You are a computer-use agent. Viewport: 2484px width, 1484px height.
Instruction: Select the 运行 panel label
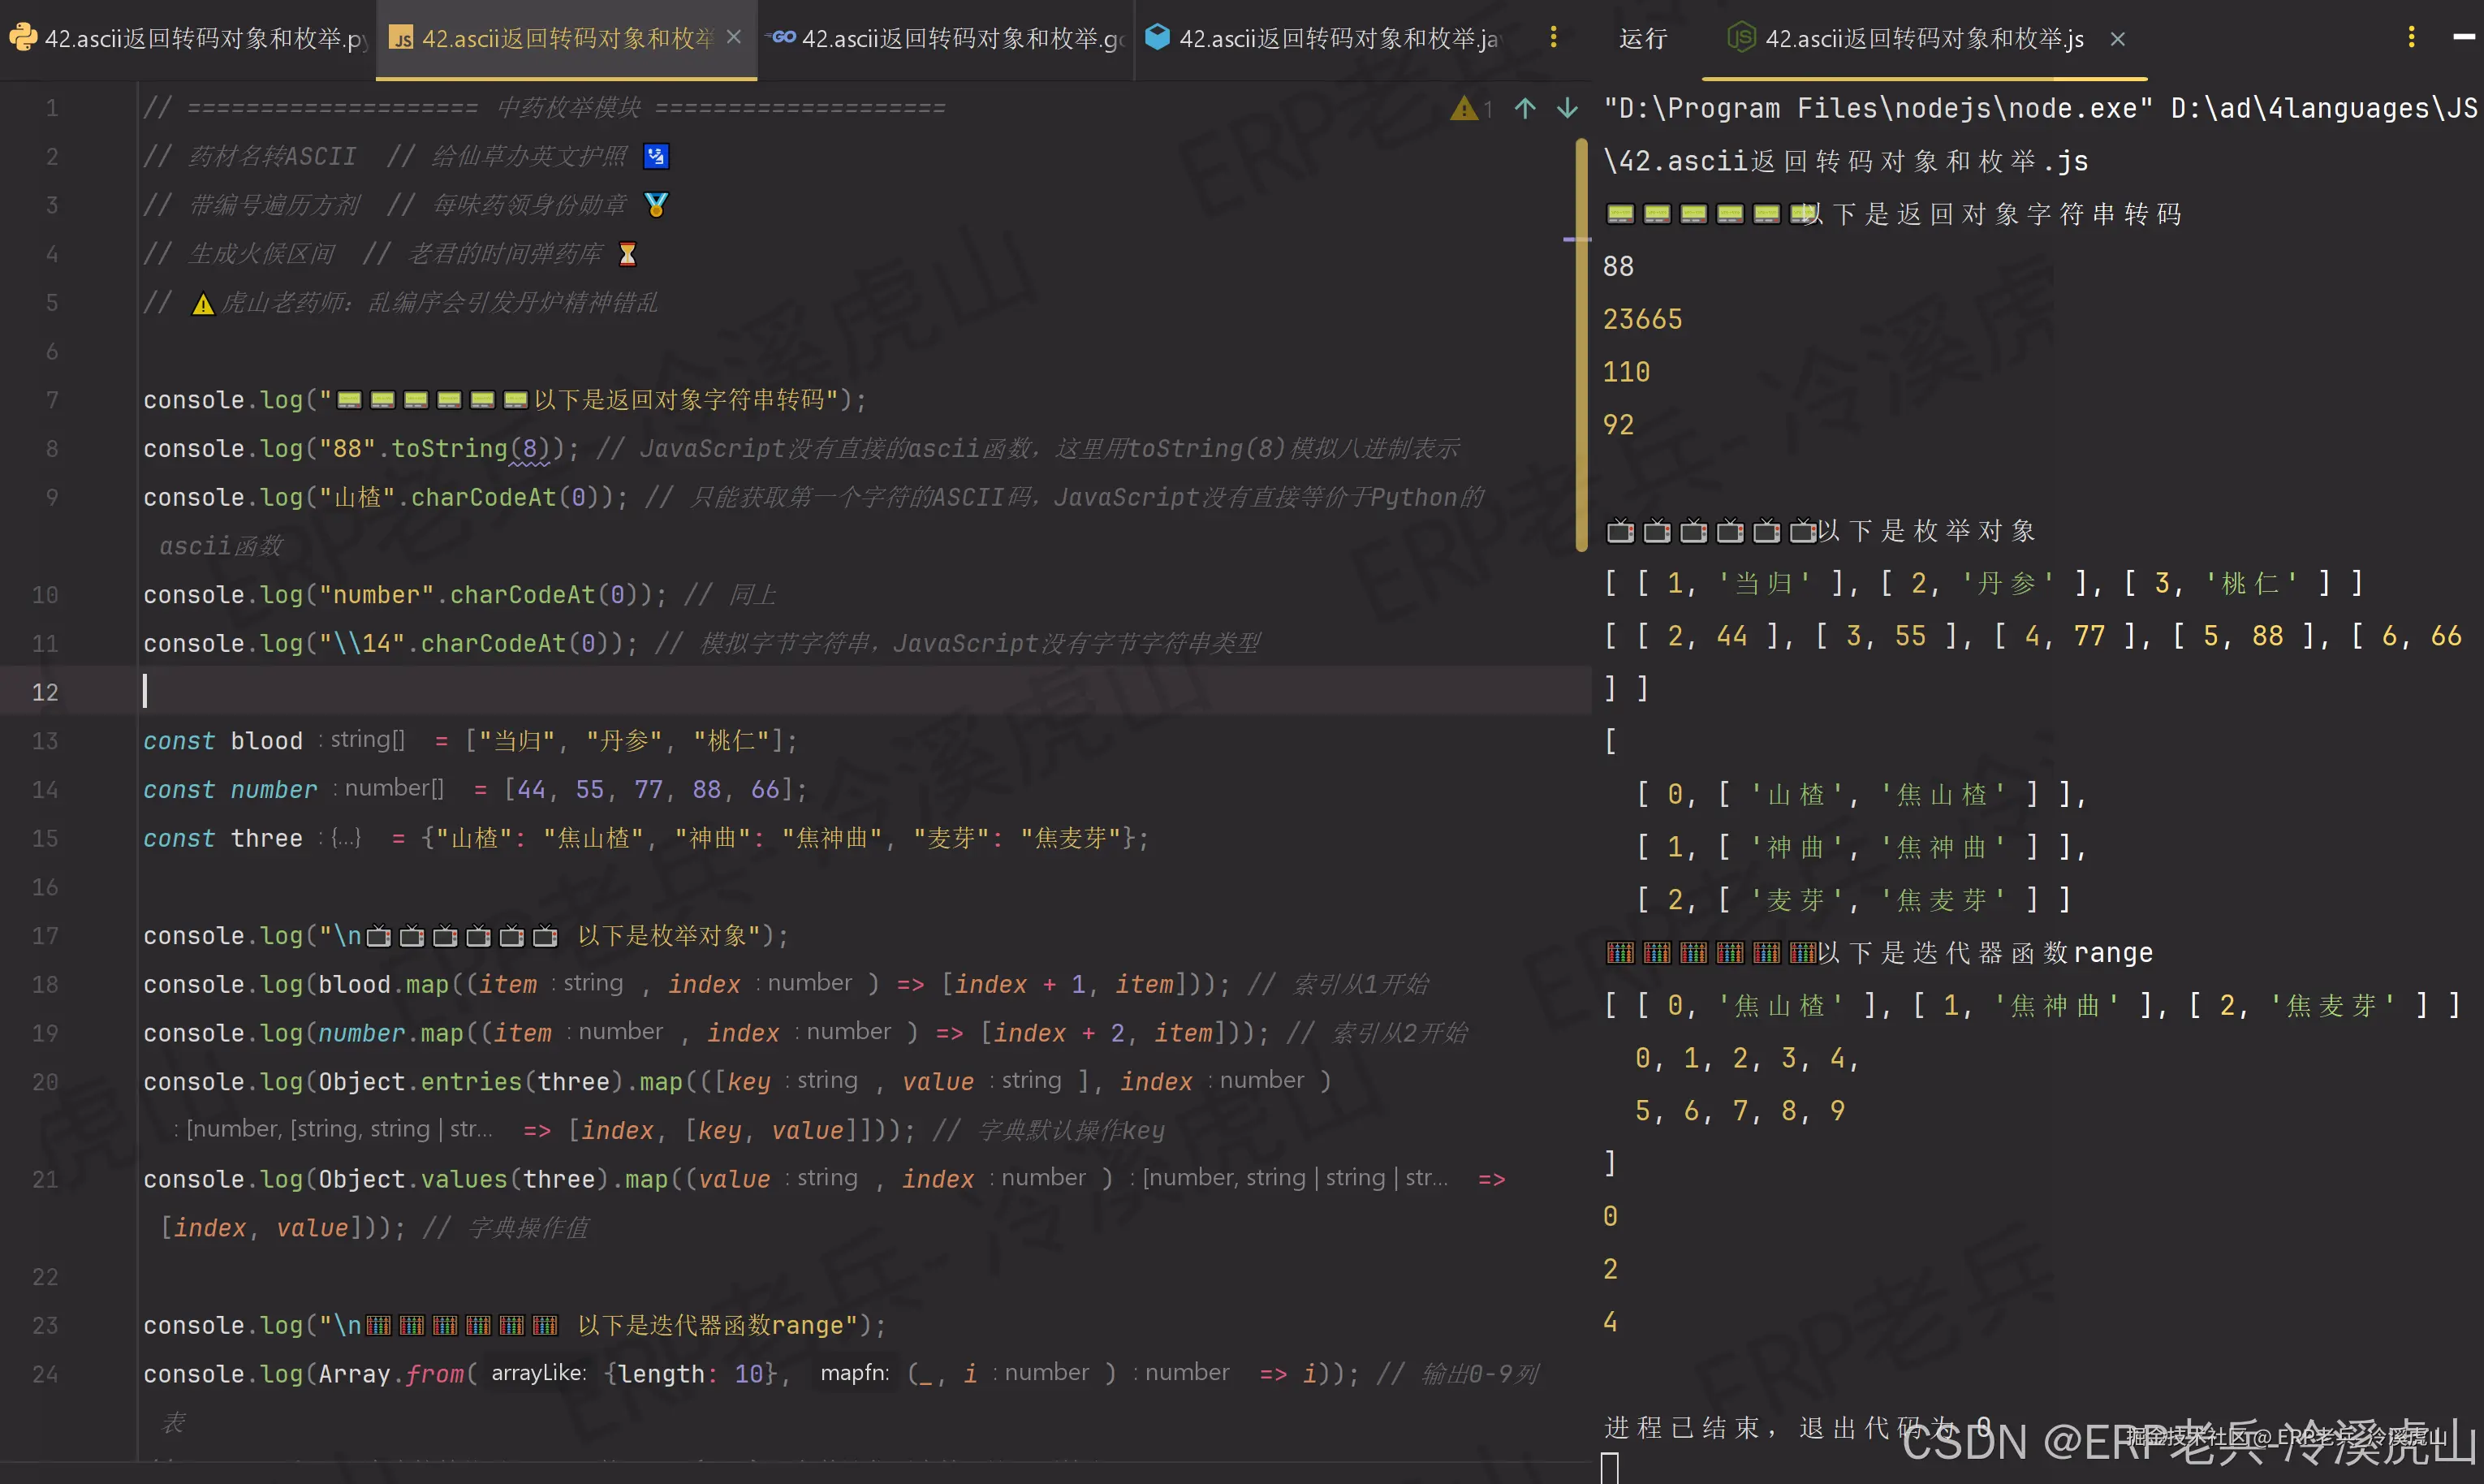click(1643, 39)
